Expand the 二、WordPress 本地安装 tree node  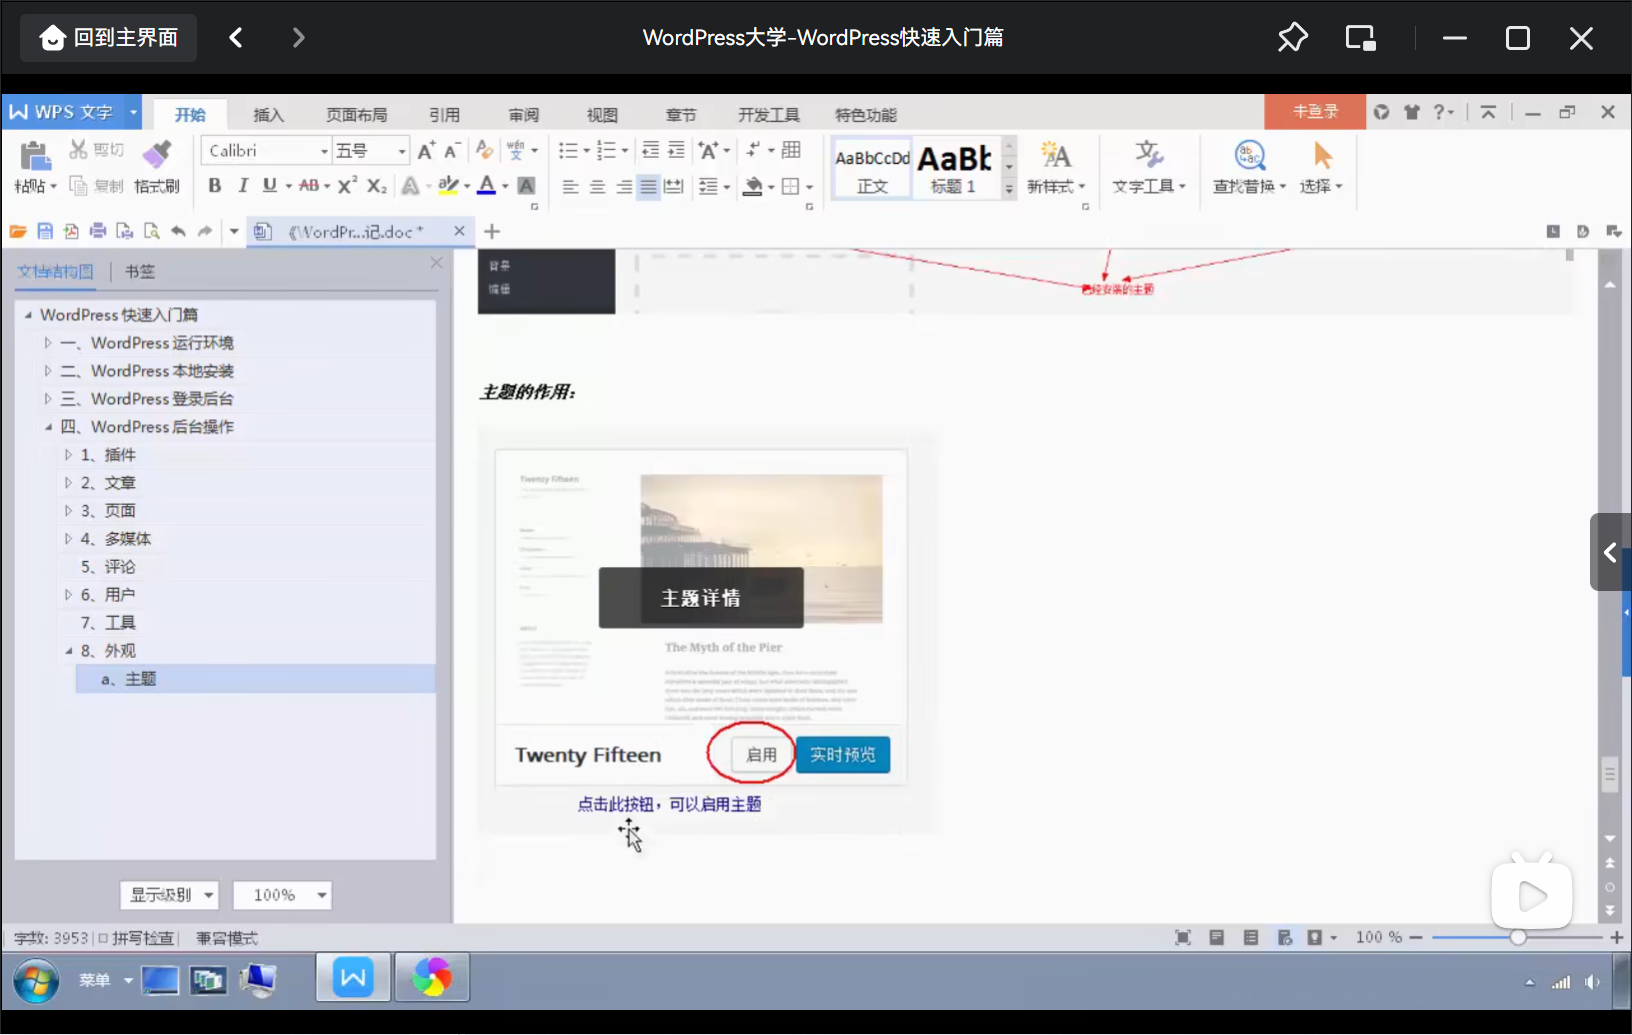pyautogui.click(x=47, y=371)
